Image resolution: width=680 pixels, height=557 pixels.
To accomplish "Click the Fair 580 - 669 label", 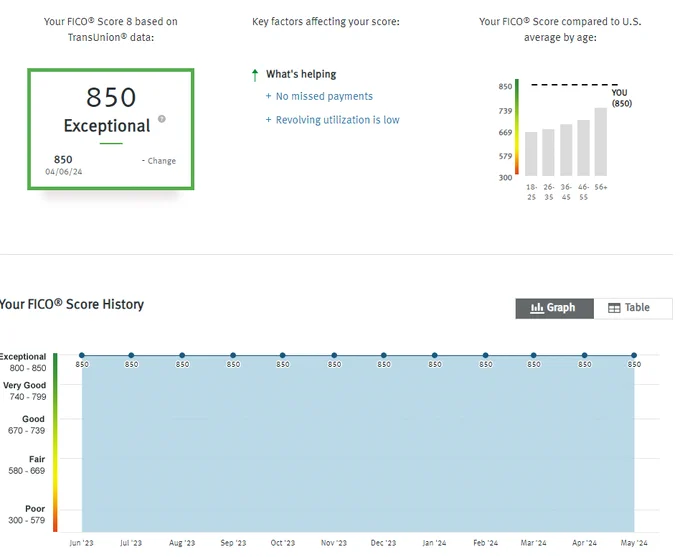I will pyautogui.click(x=26, y=465).
